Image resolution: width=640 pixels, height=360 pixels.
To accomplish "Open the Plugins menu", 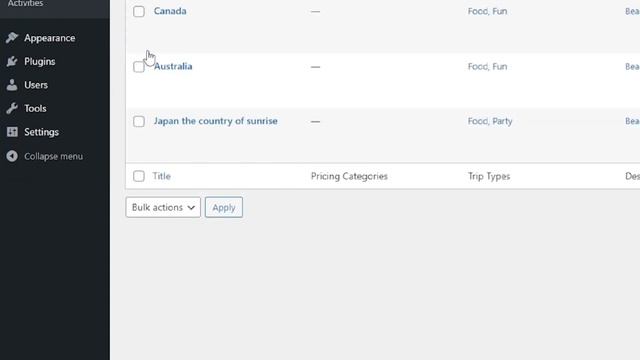I will 40,62.
